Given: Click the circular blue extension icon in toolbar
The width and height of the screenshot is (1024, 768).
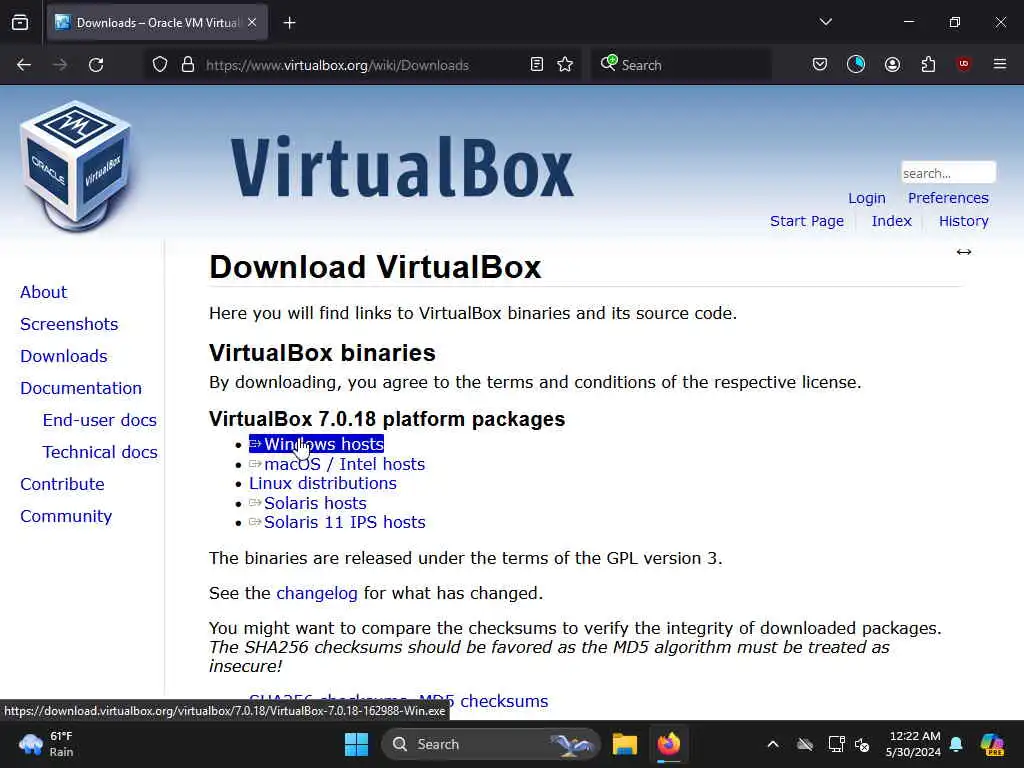Looking at the screenshot, I should tap(856, 64).
